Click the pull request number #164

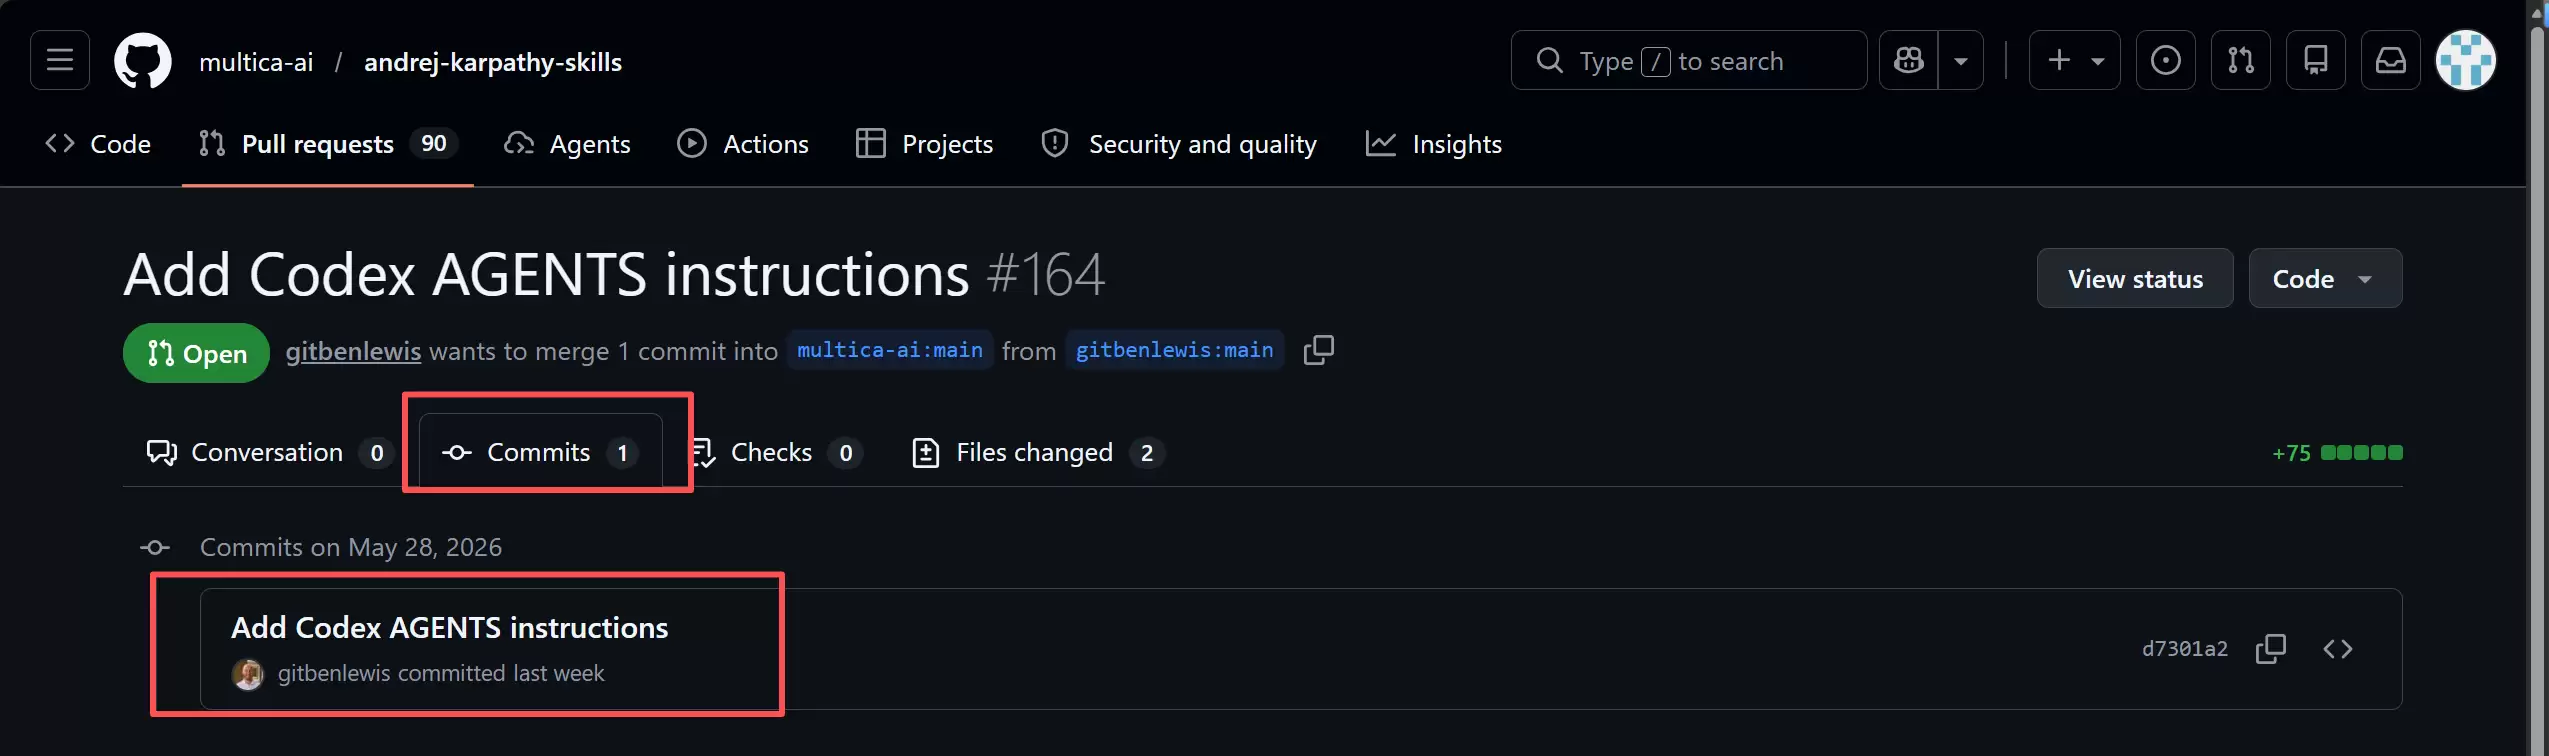[x=1045, y=274]
